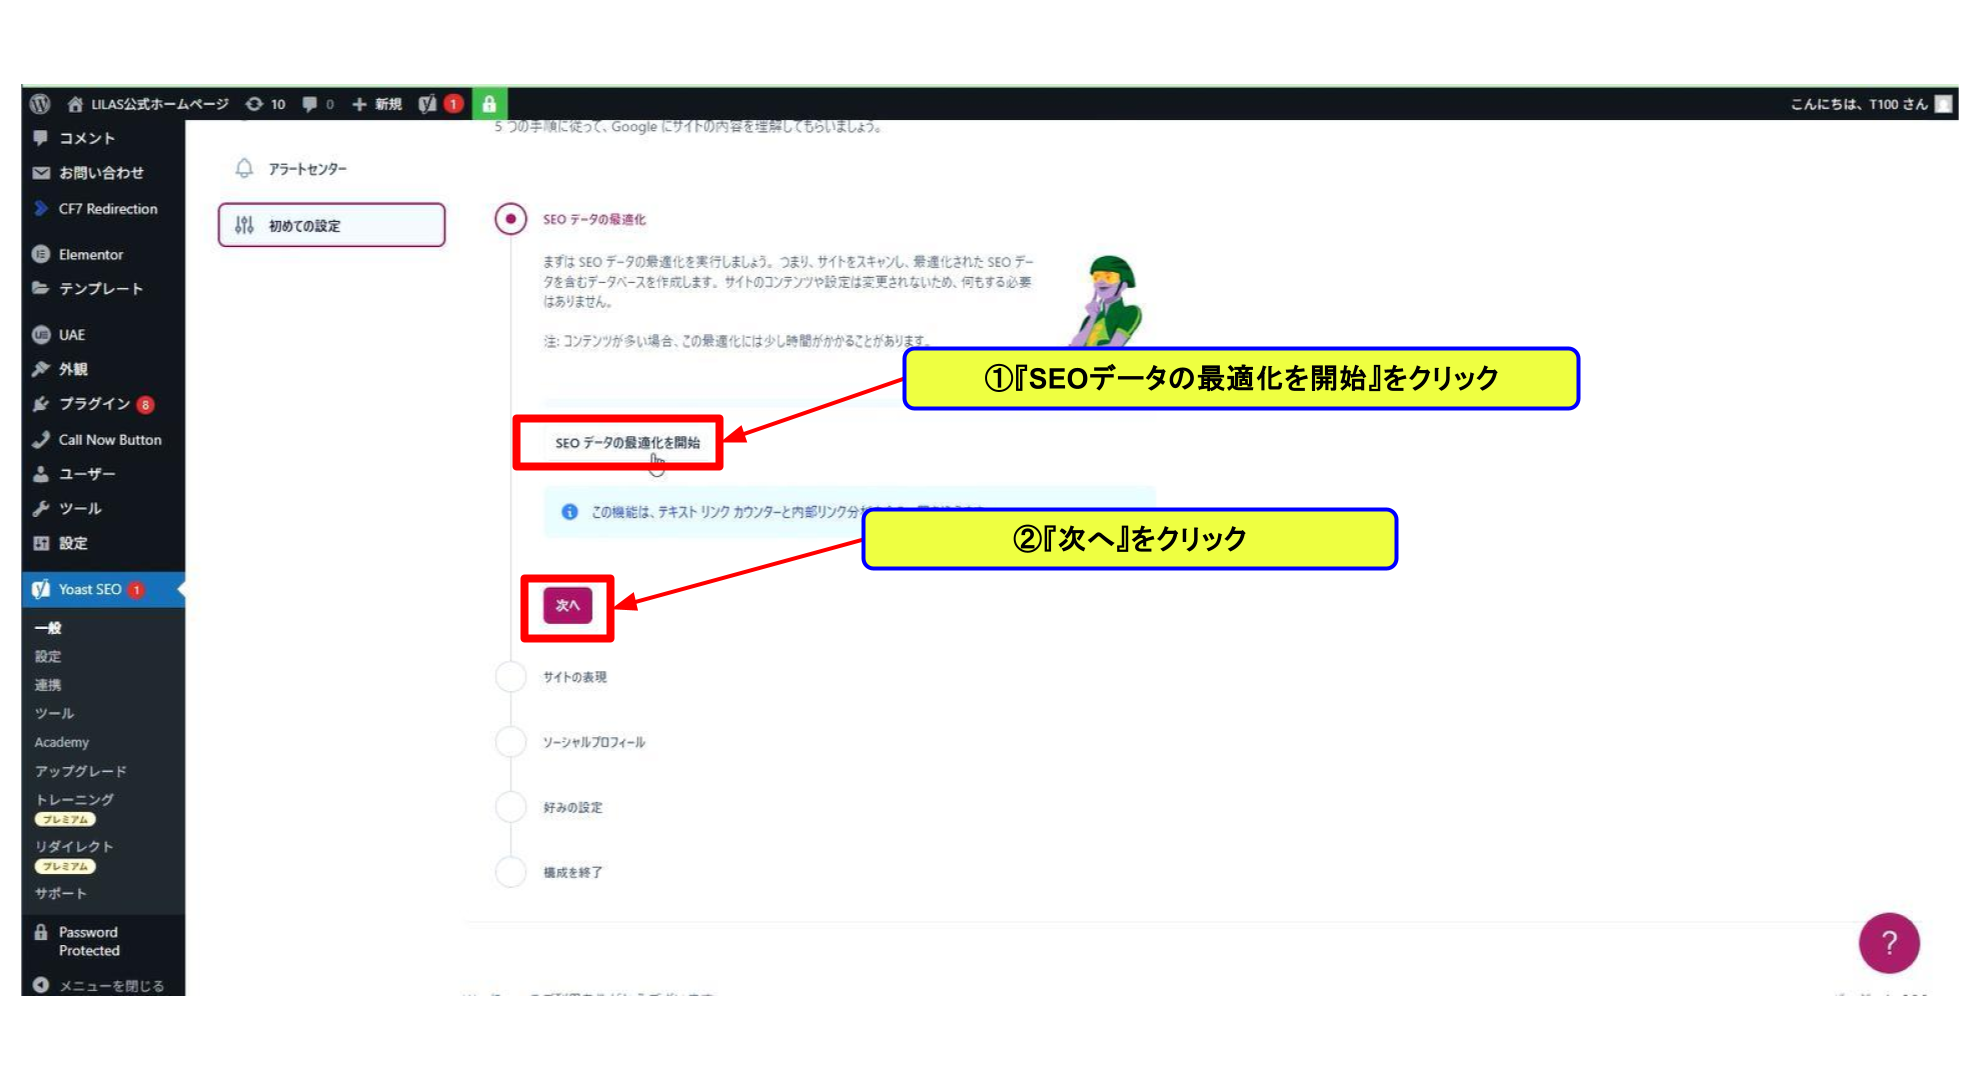Click the Password Protected menu label

tap(89, 941)
